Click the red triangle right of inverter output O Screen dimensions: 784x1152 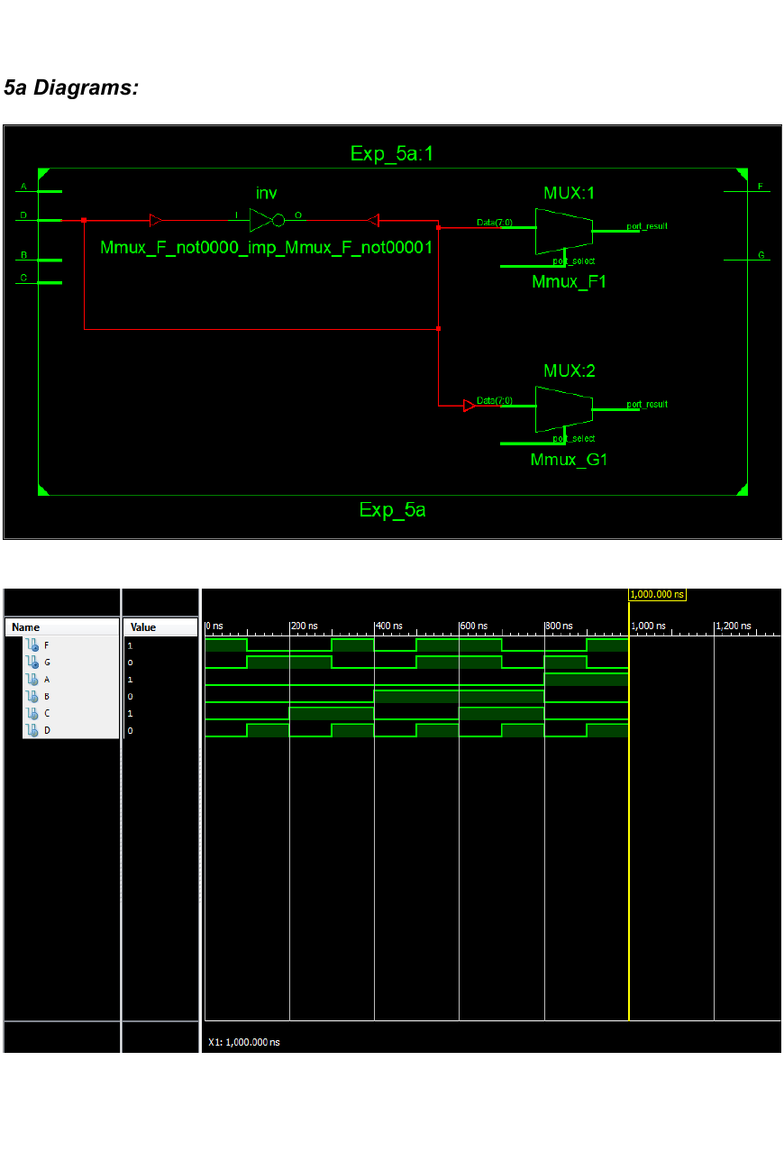coord(373,220)
